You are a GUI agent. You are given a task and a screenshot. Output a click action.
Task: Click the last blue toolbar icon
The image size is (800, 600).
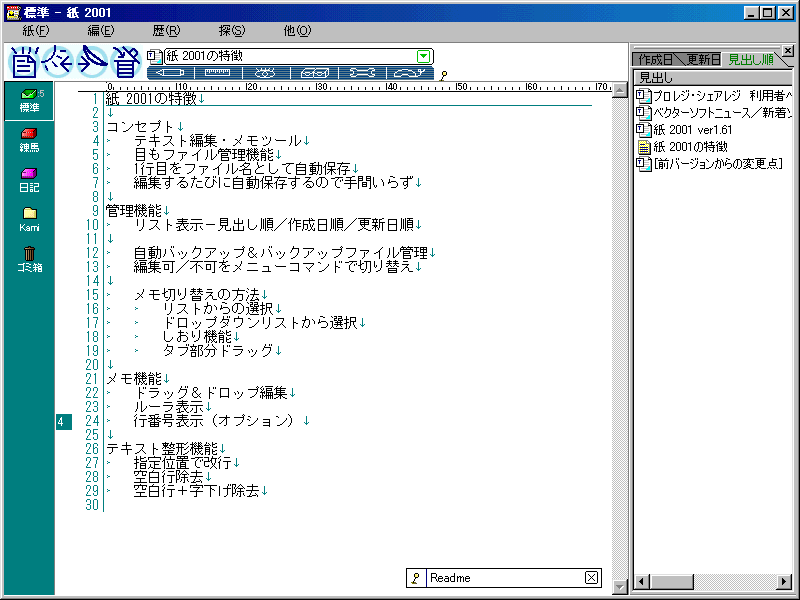pos(410,73)
